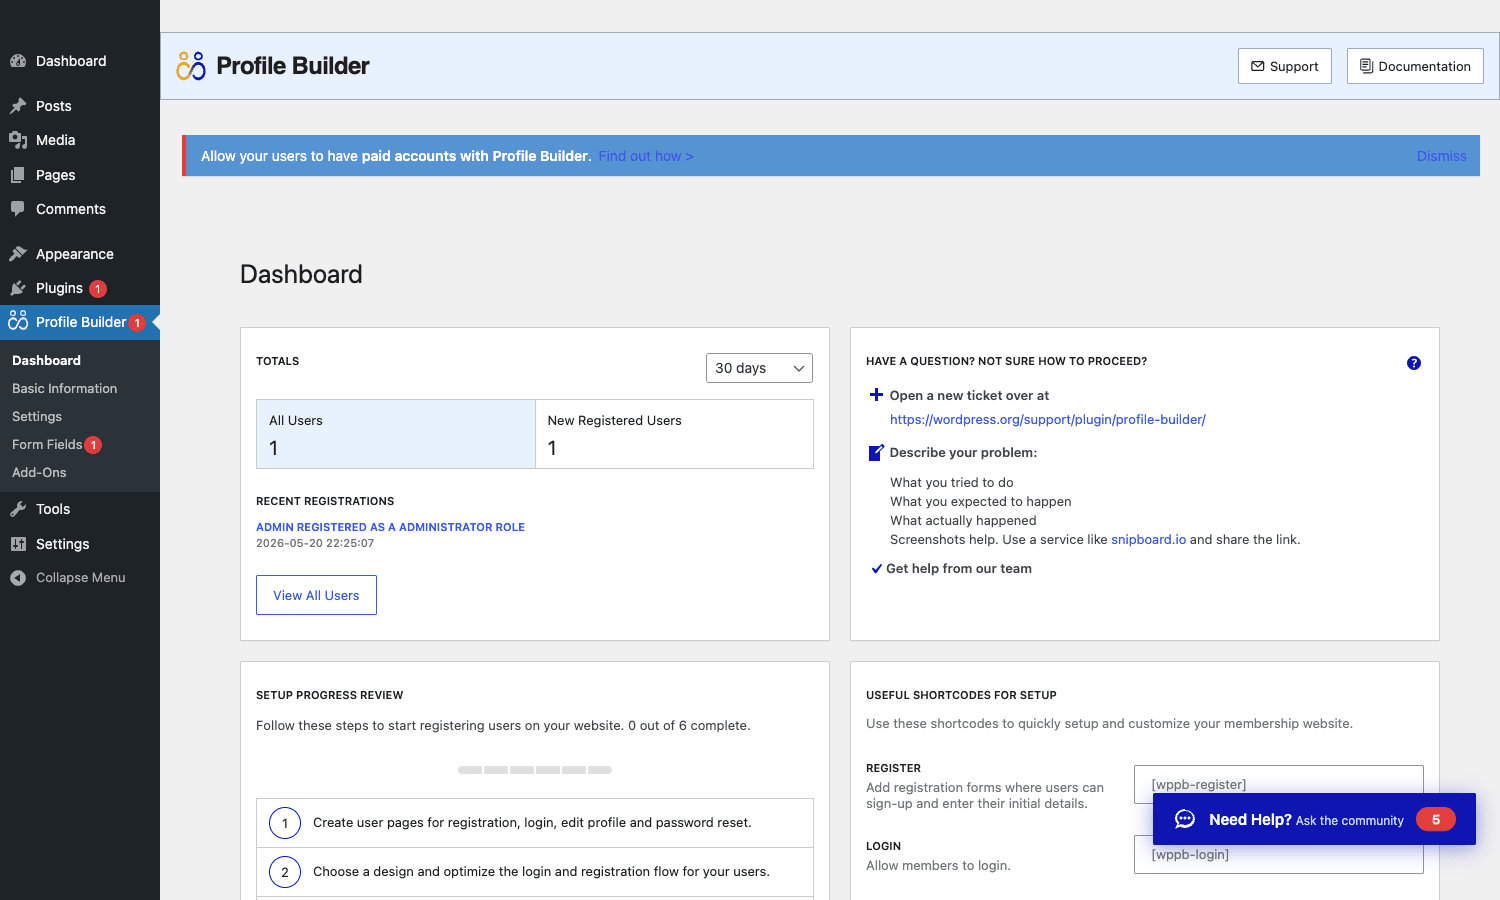Click the wppb-register shortcode field
Viewport: 1500px width, 900px height.
coord(1278,784)
